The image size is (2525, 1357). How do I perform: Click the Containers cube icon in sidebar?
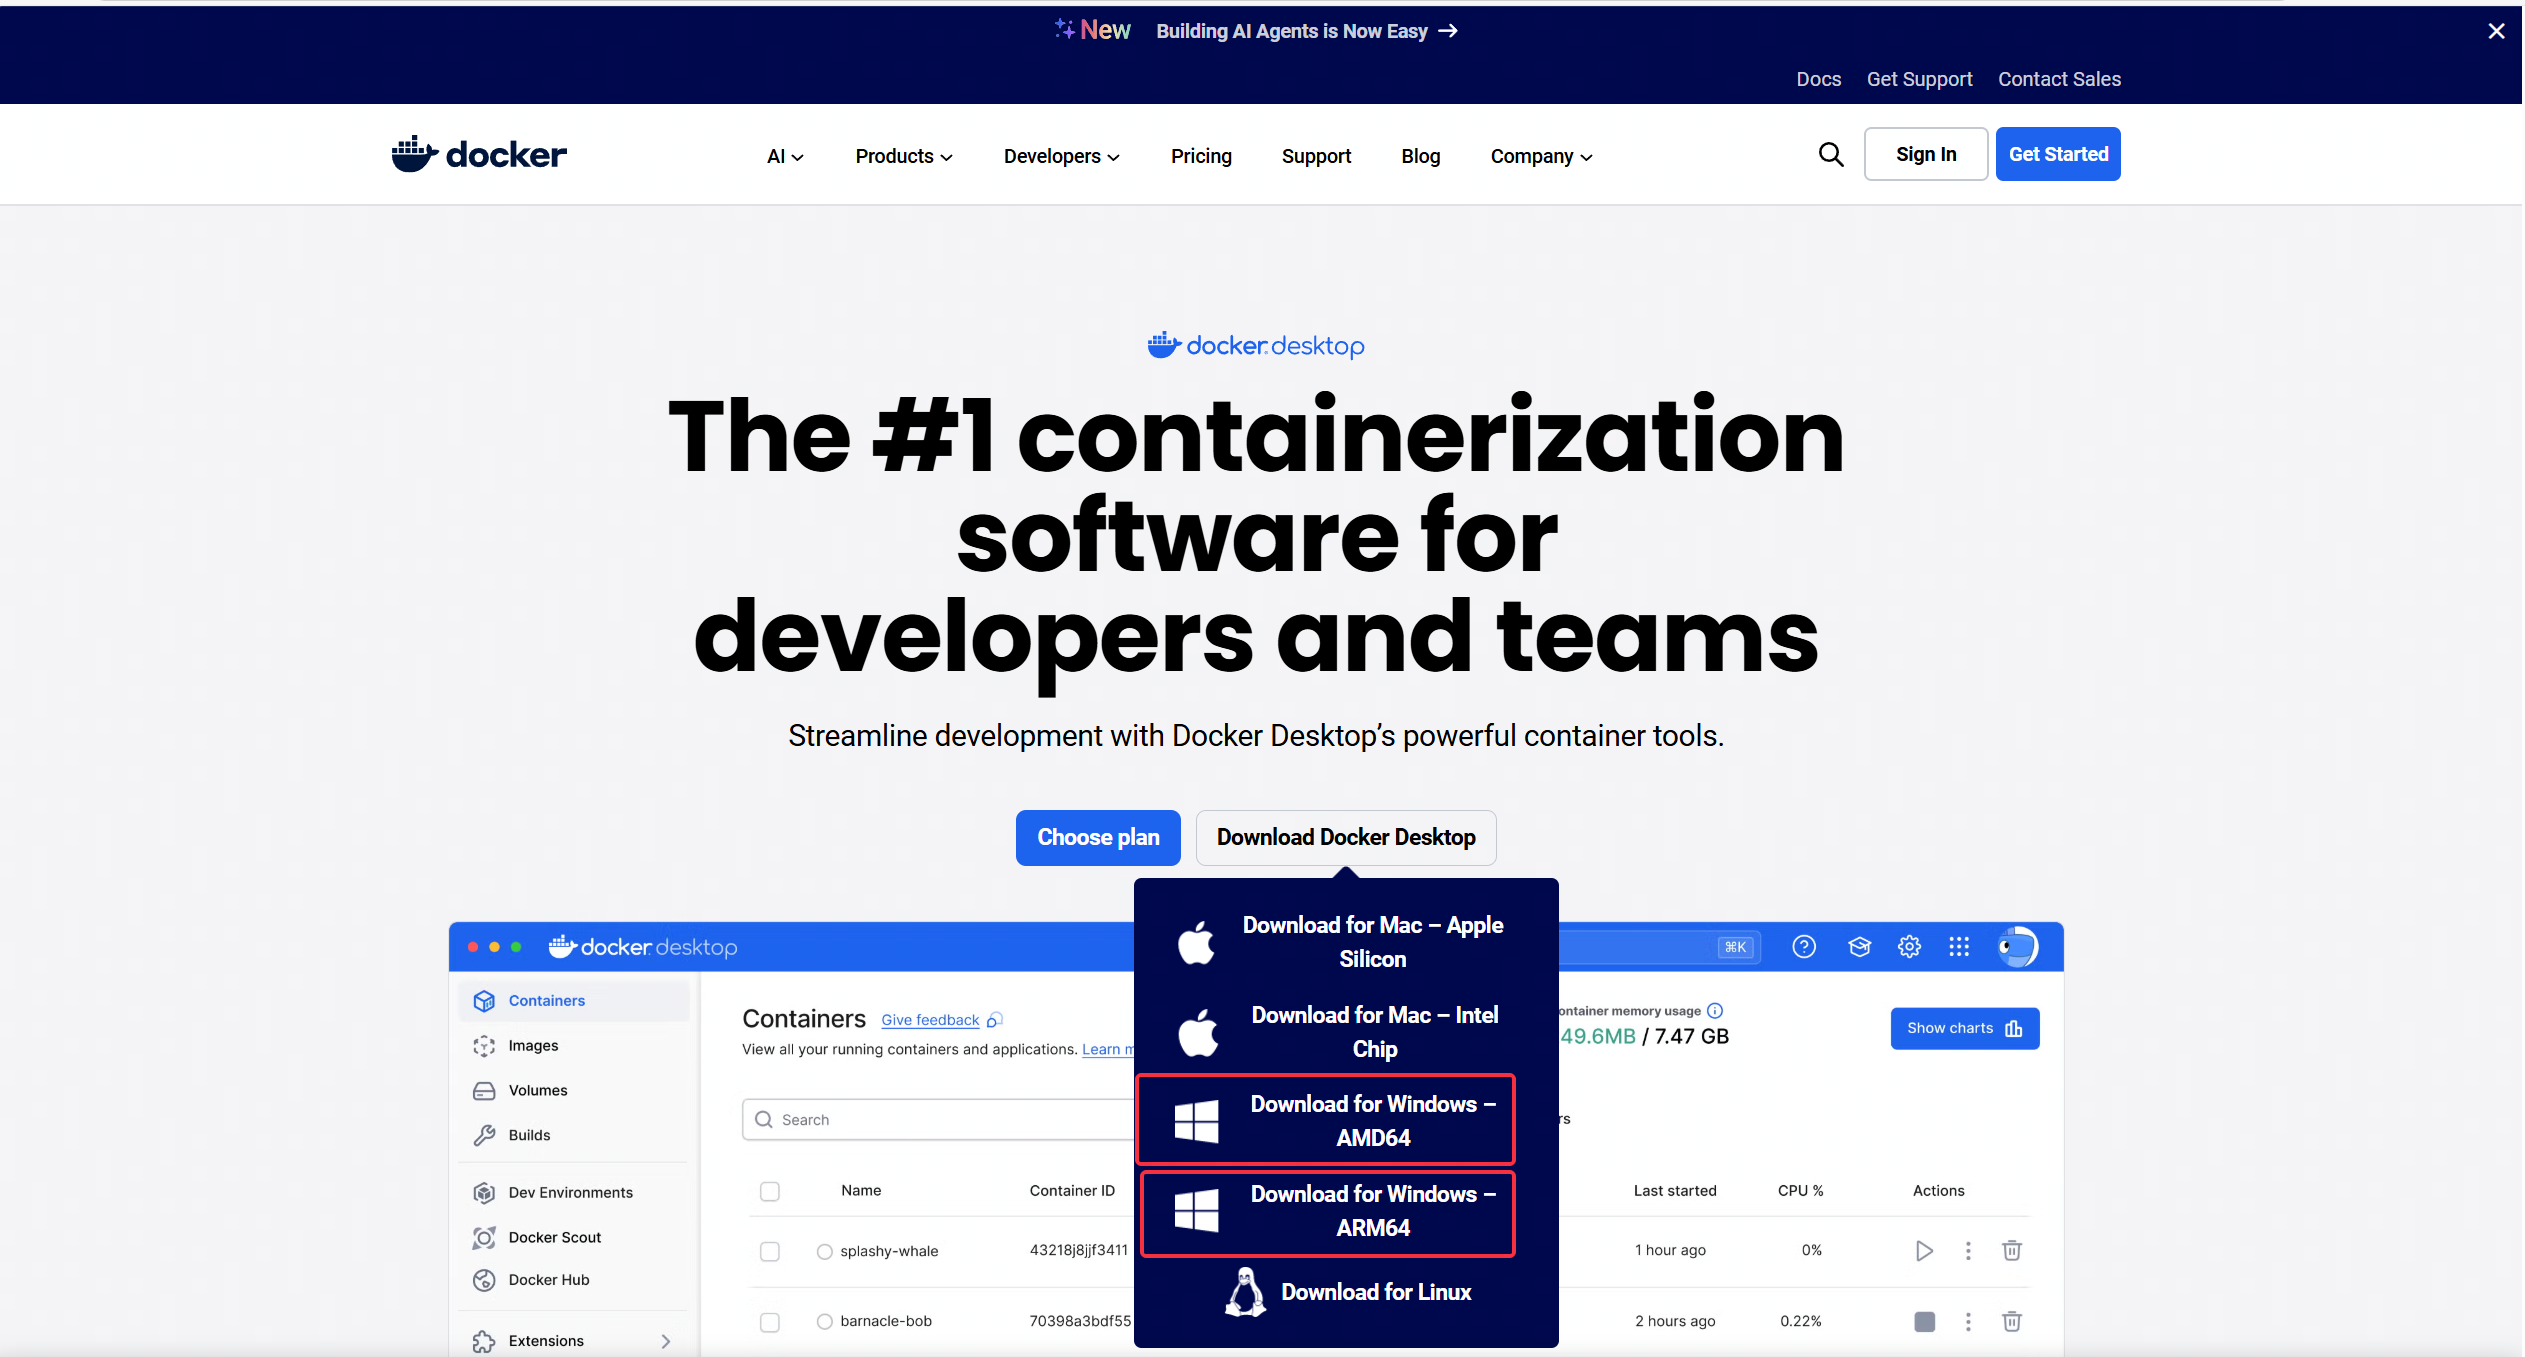coord(484,1001)
